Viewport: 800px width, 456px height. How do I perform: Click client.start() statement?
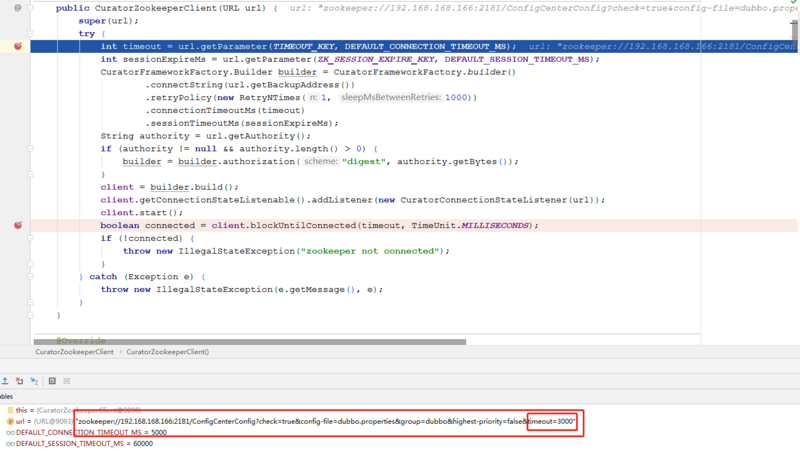(141, 213)
